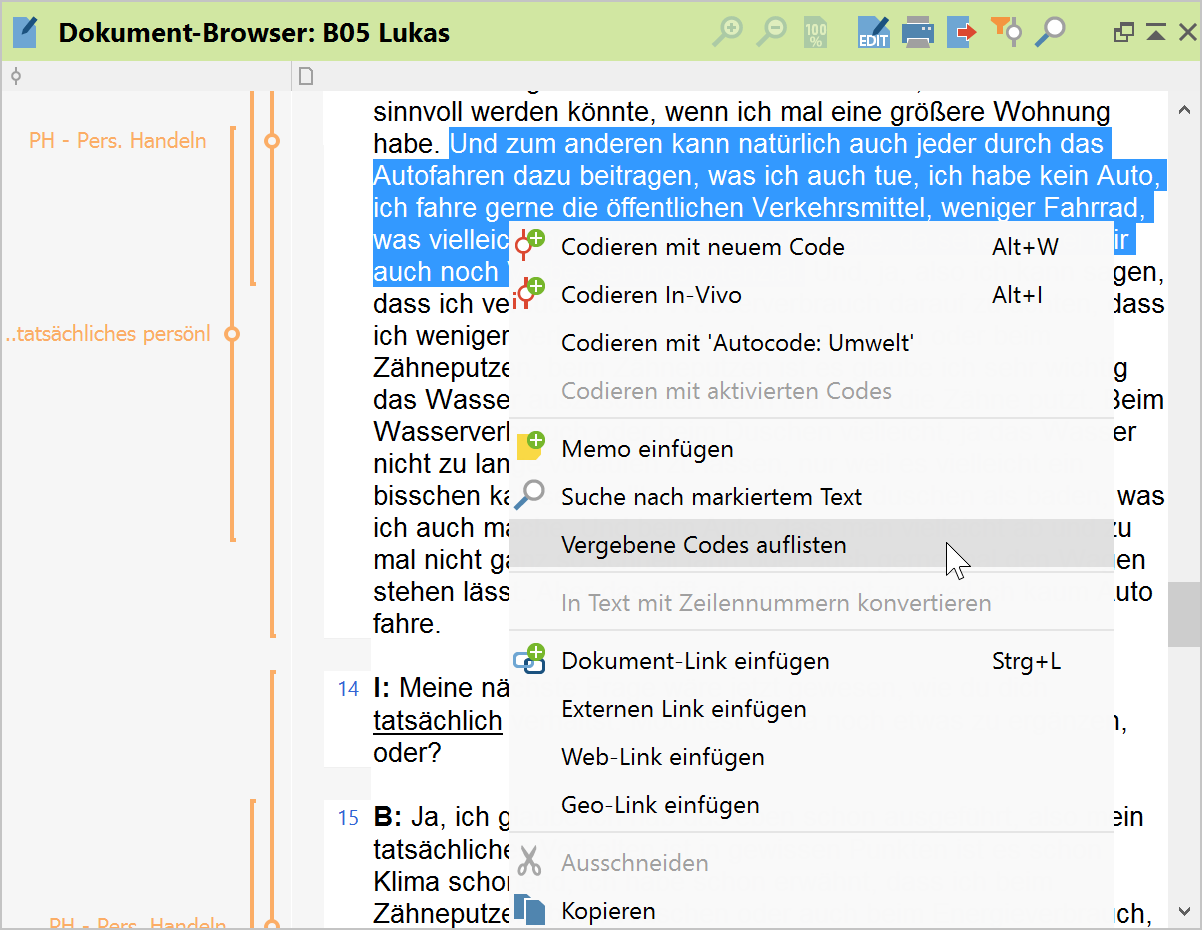Collapse the Dokument-Browser panel with the upward arrow
Viewport: 1202px width, 930px height.
[1156, 33]
